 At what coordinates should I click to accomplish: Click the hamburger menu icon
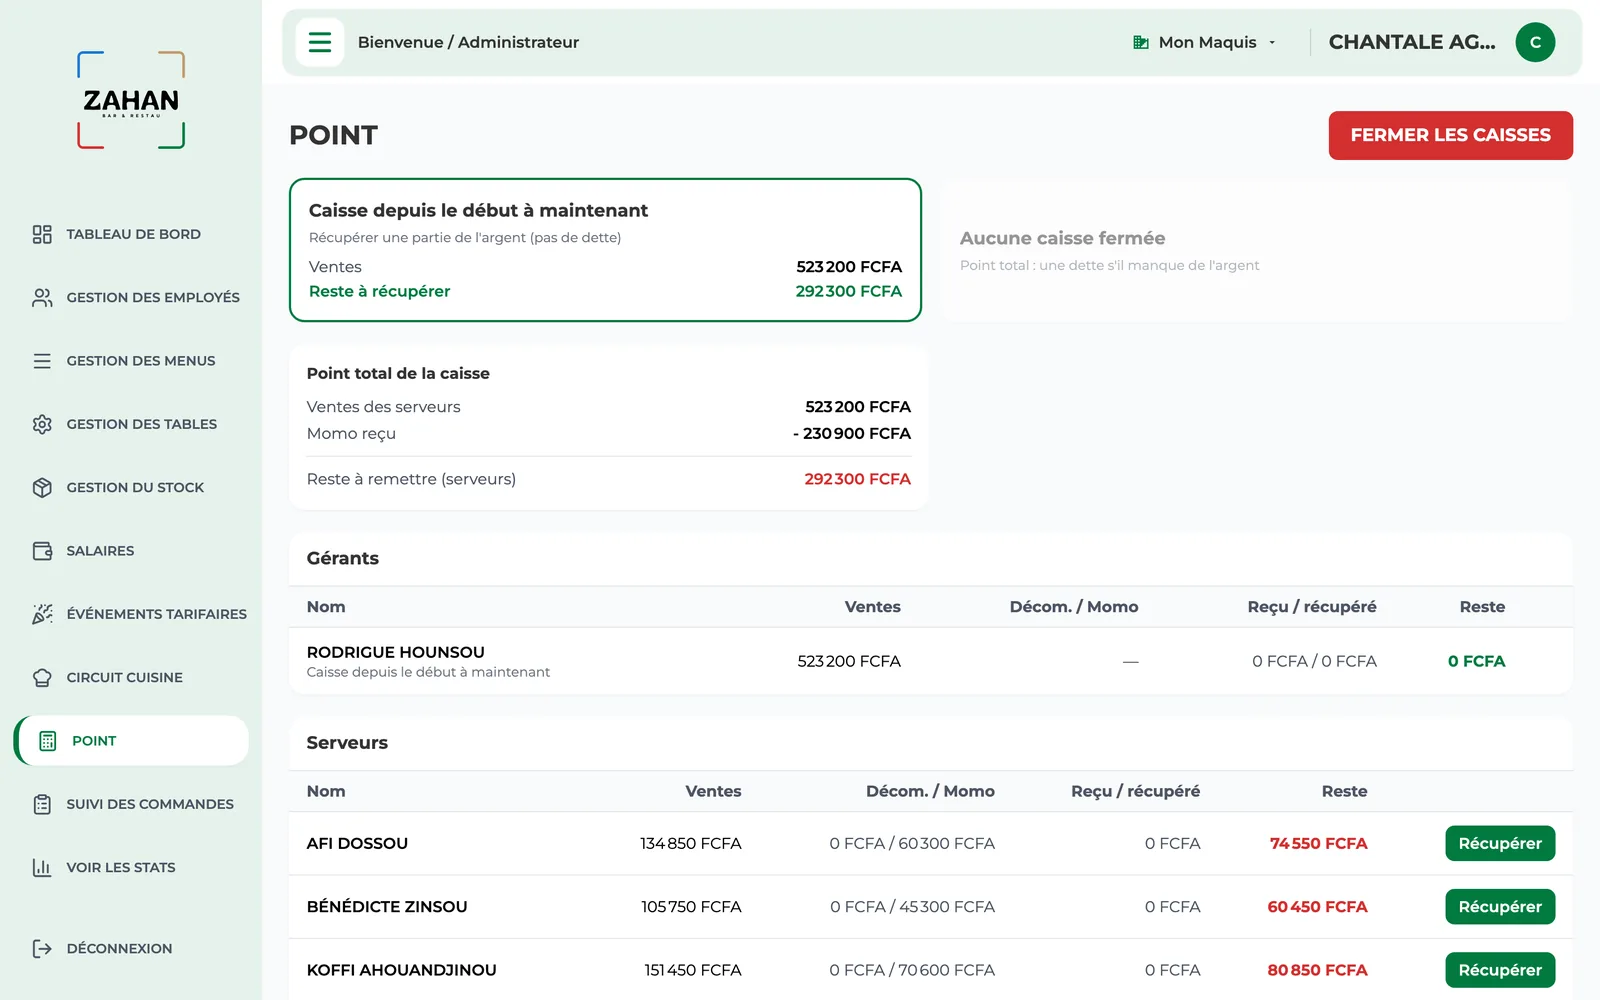point(320,42)
